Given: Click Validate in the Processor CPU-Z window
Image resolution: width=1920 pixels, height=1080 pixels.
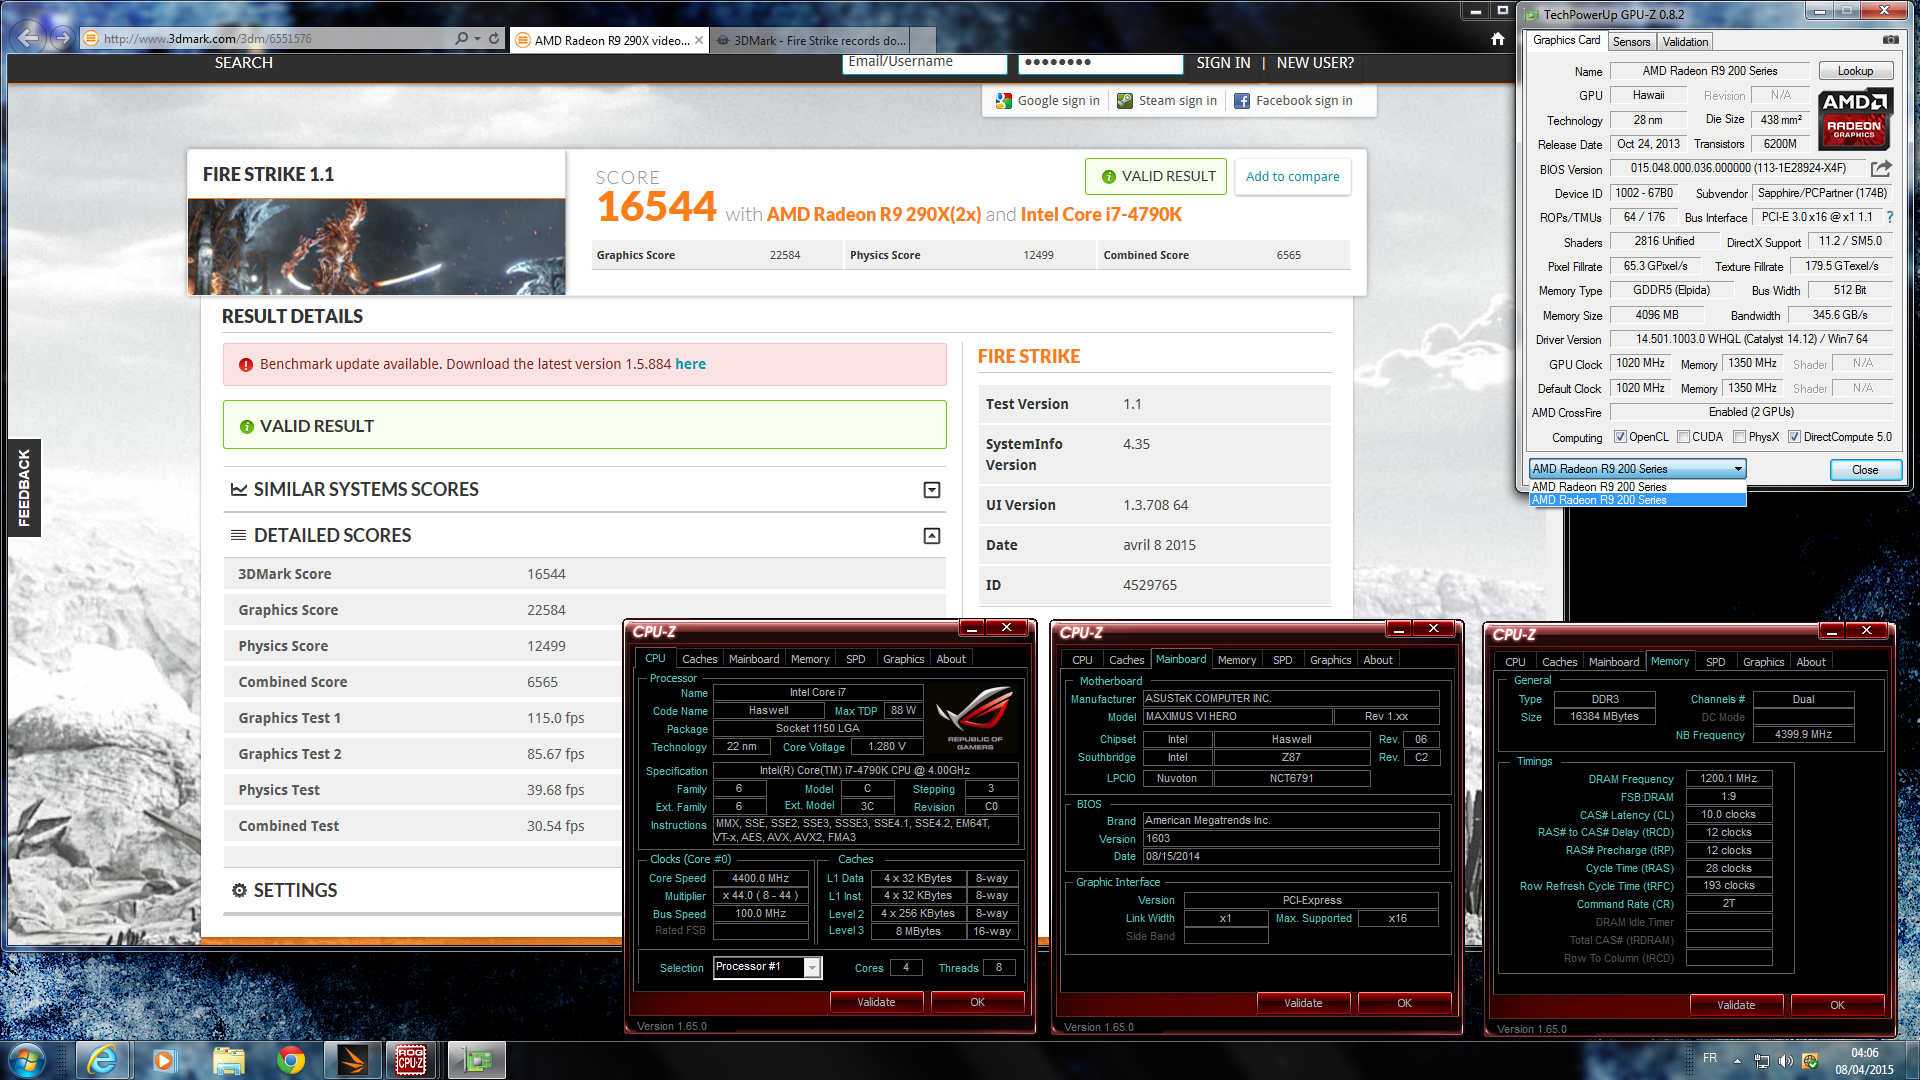Looking at the screenshot, I should (876, 1003).
